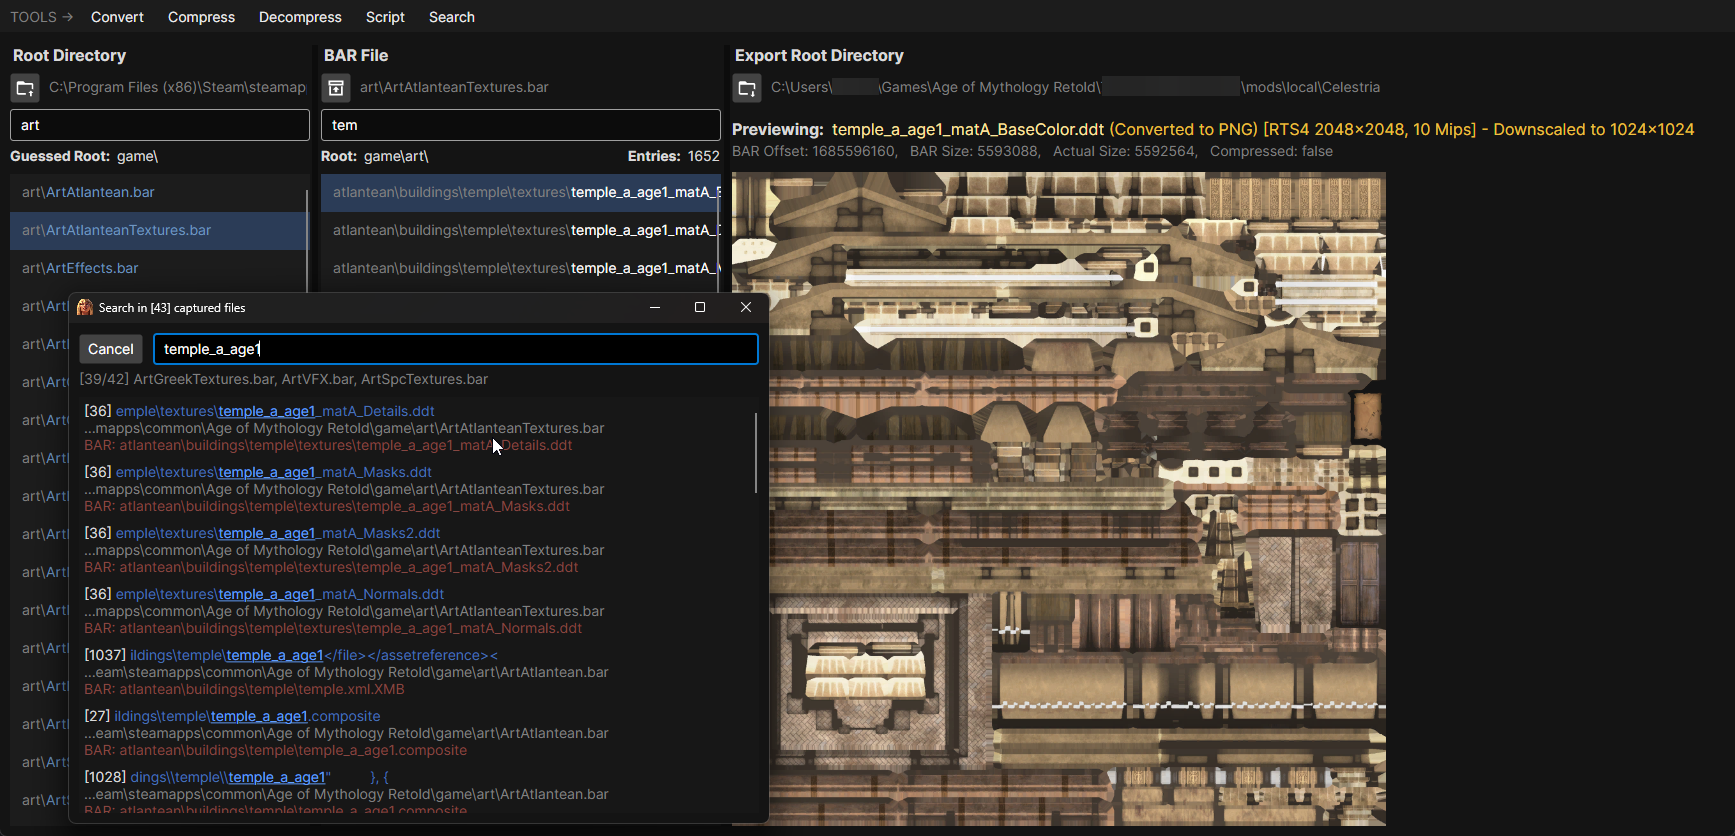This screenshot has width=1735, height=836.
Task: Open the Search menu
Action: click(x=452, y=17)
